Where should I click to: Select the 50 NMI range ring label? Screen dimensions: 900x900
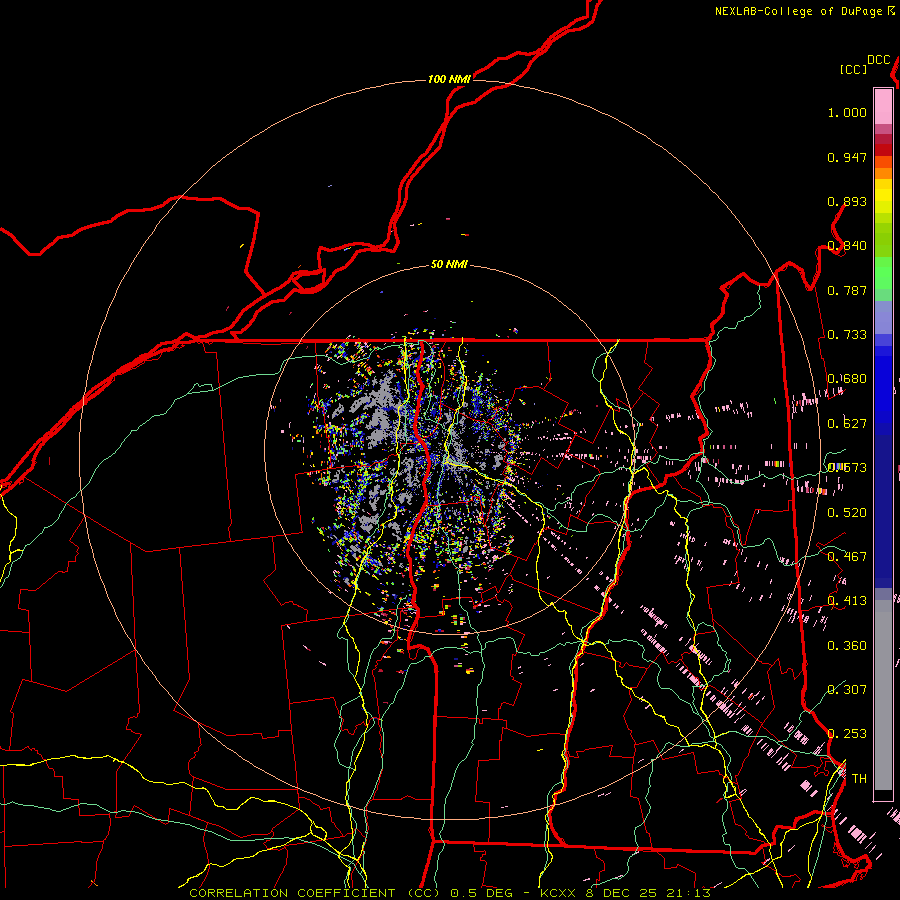(x=449, y=265)
